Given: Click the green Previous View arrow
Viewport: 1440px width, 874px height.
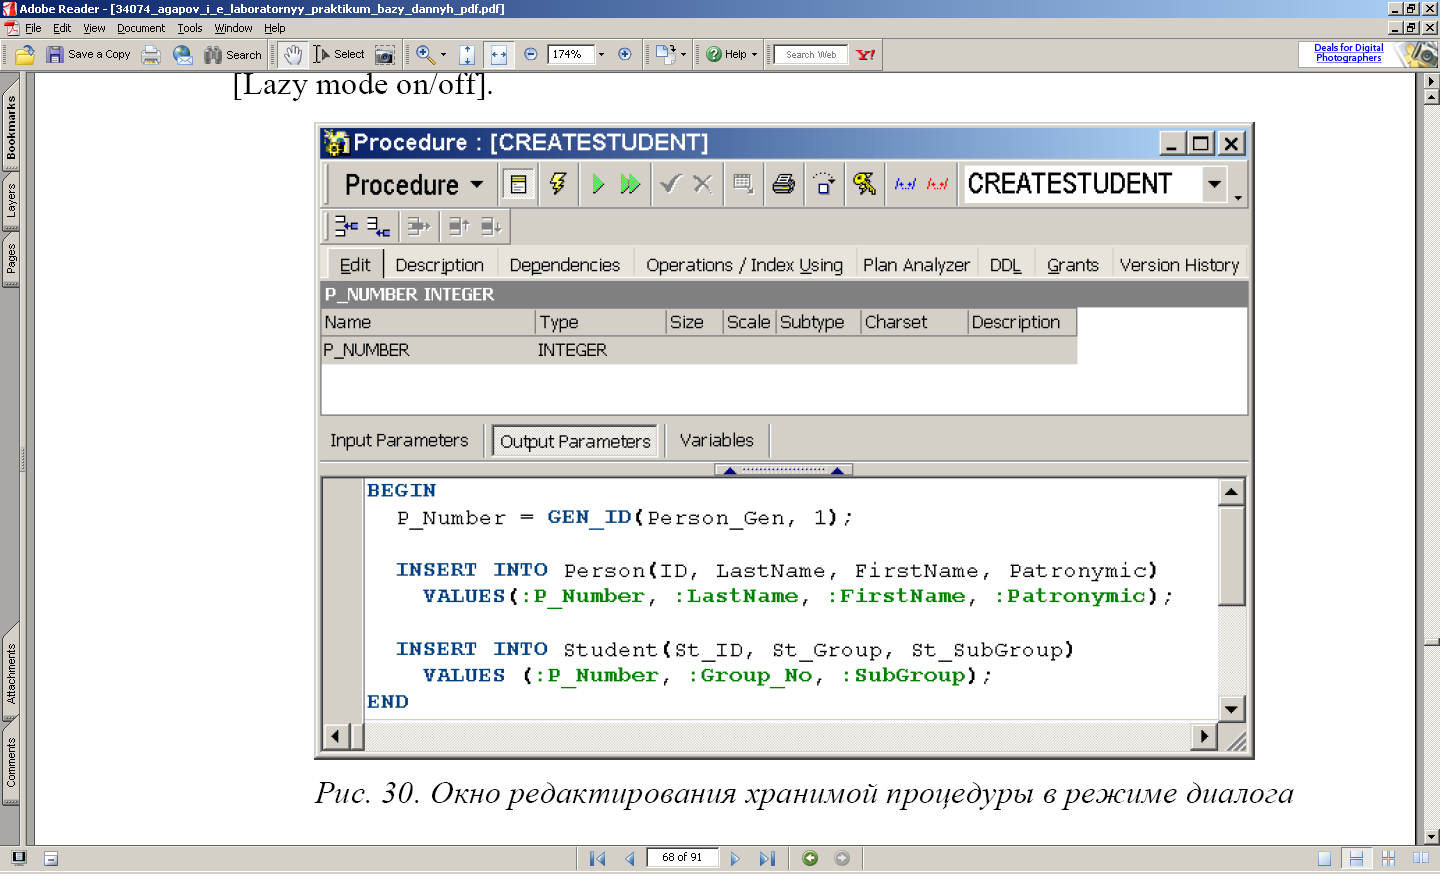Looking at the screenshot, I should (810, 858).
